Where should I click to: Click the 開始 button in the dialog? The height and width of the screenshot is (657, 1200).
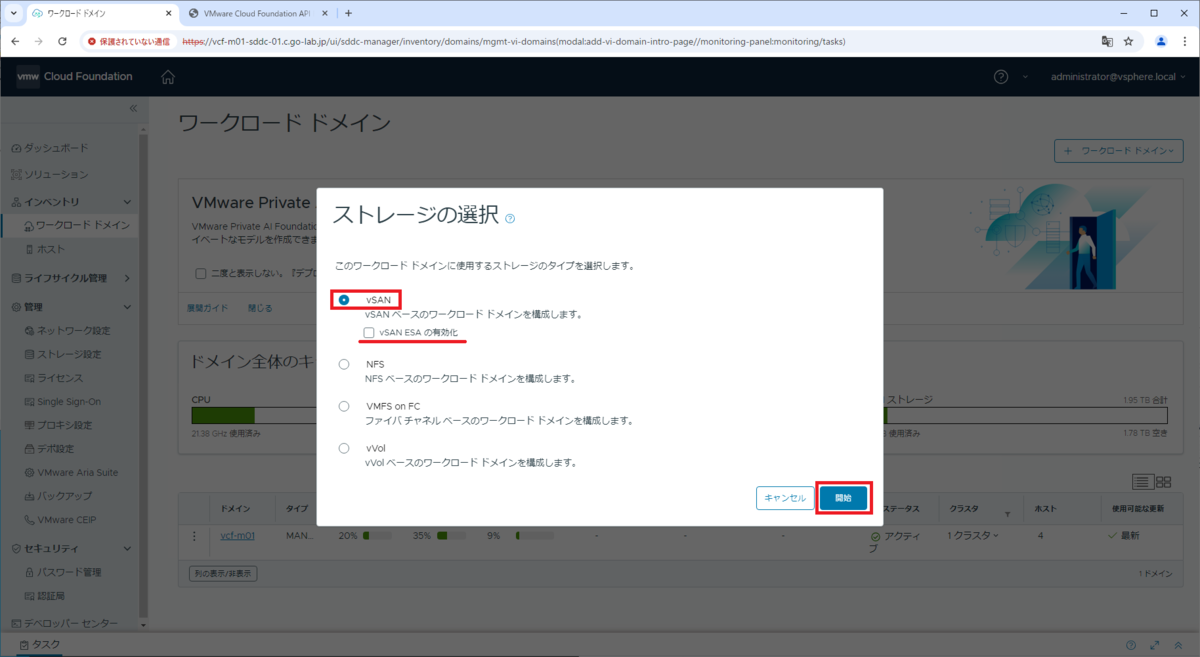[843, 498]
